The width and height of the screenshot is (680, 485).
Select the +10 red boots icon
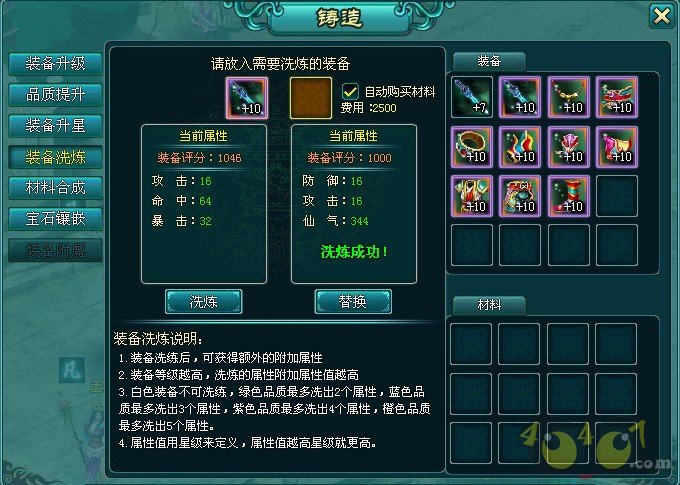[569, 196]
